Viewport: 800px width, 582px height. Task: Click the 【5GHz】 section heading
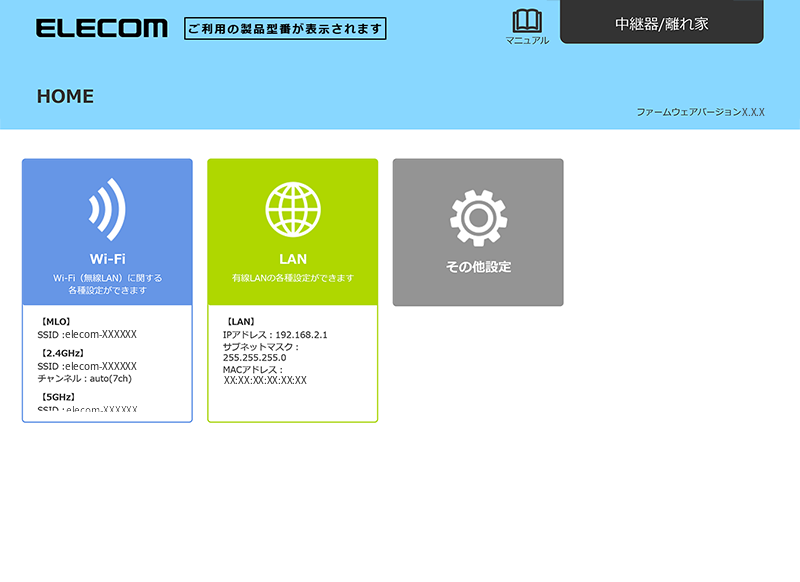tap(58, 397)
